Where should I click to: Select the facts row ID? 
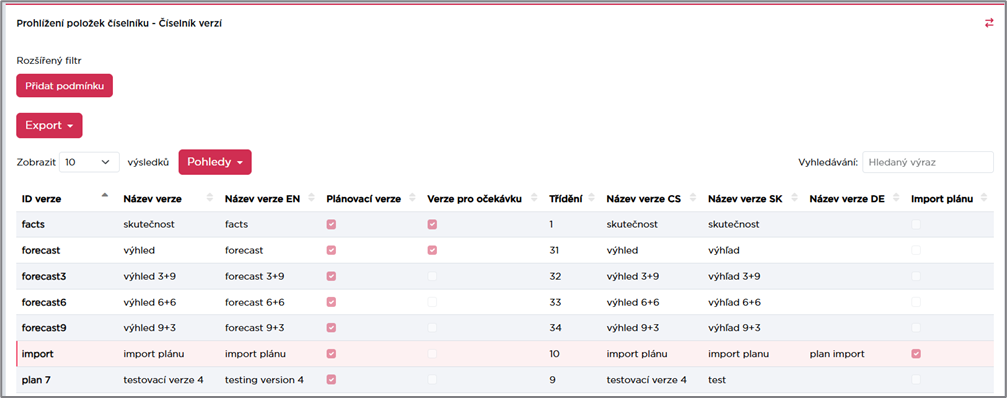(32, 225)
